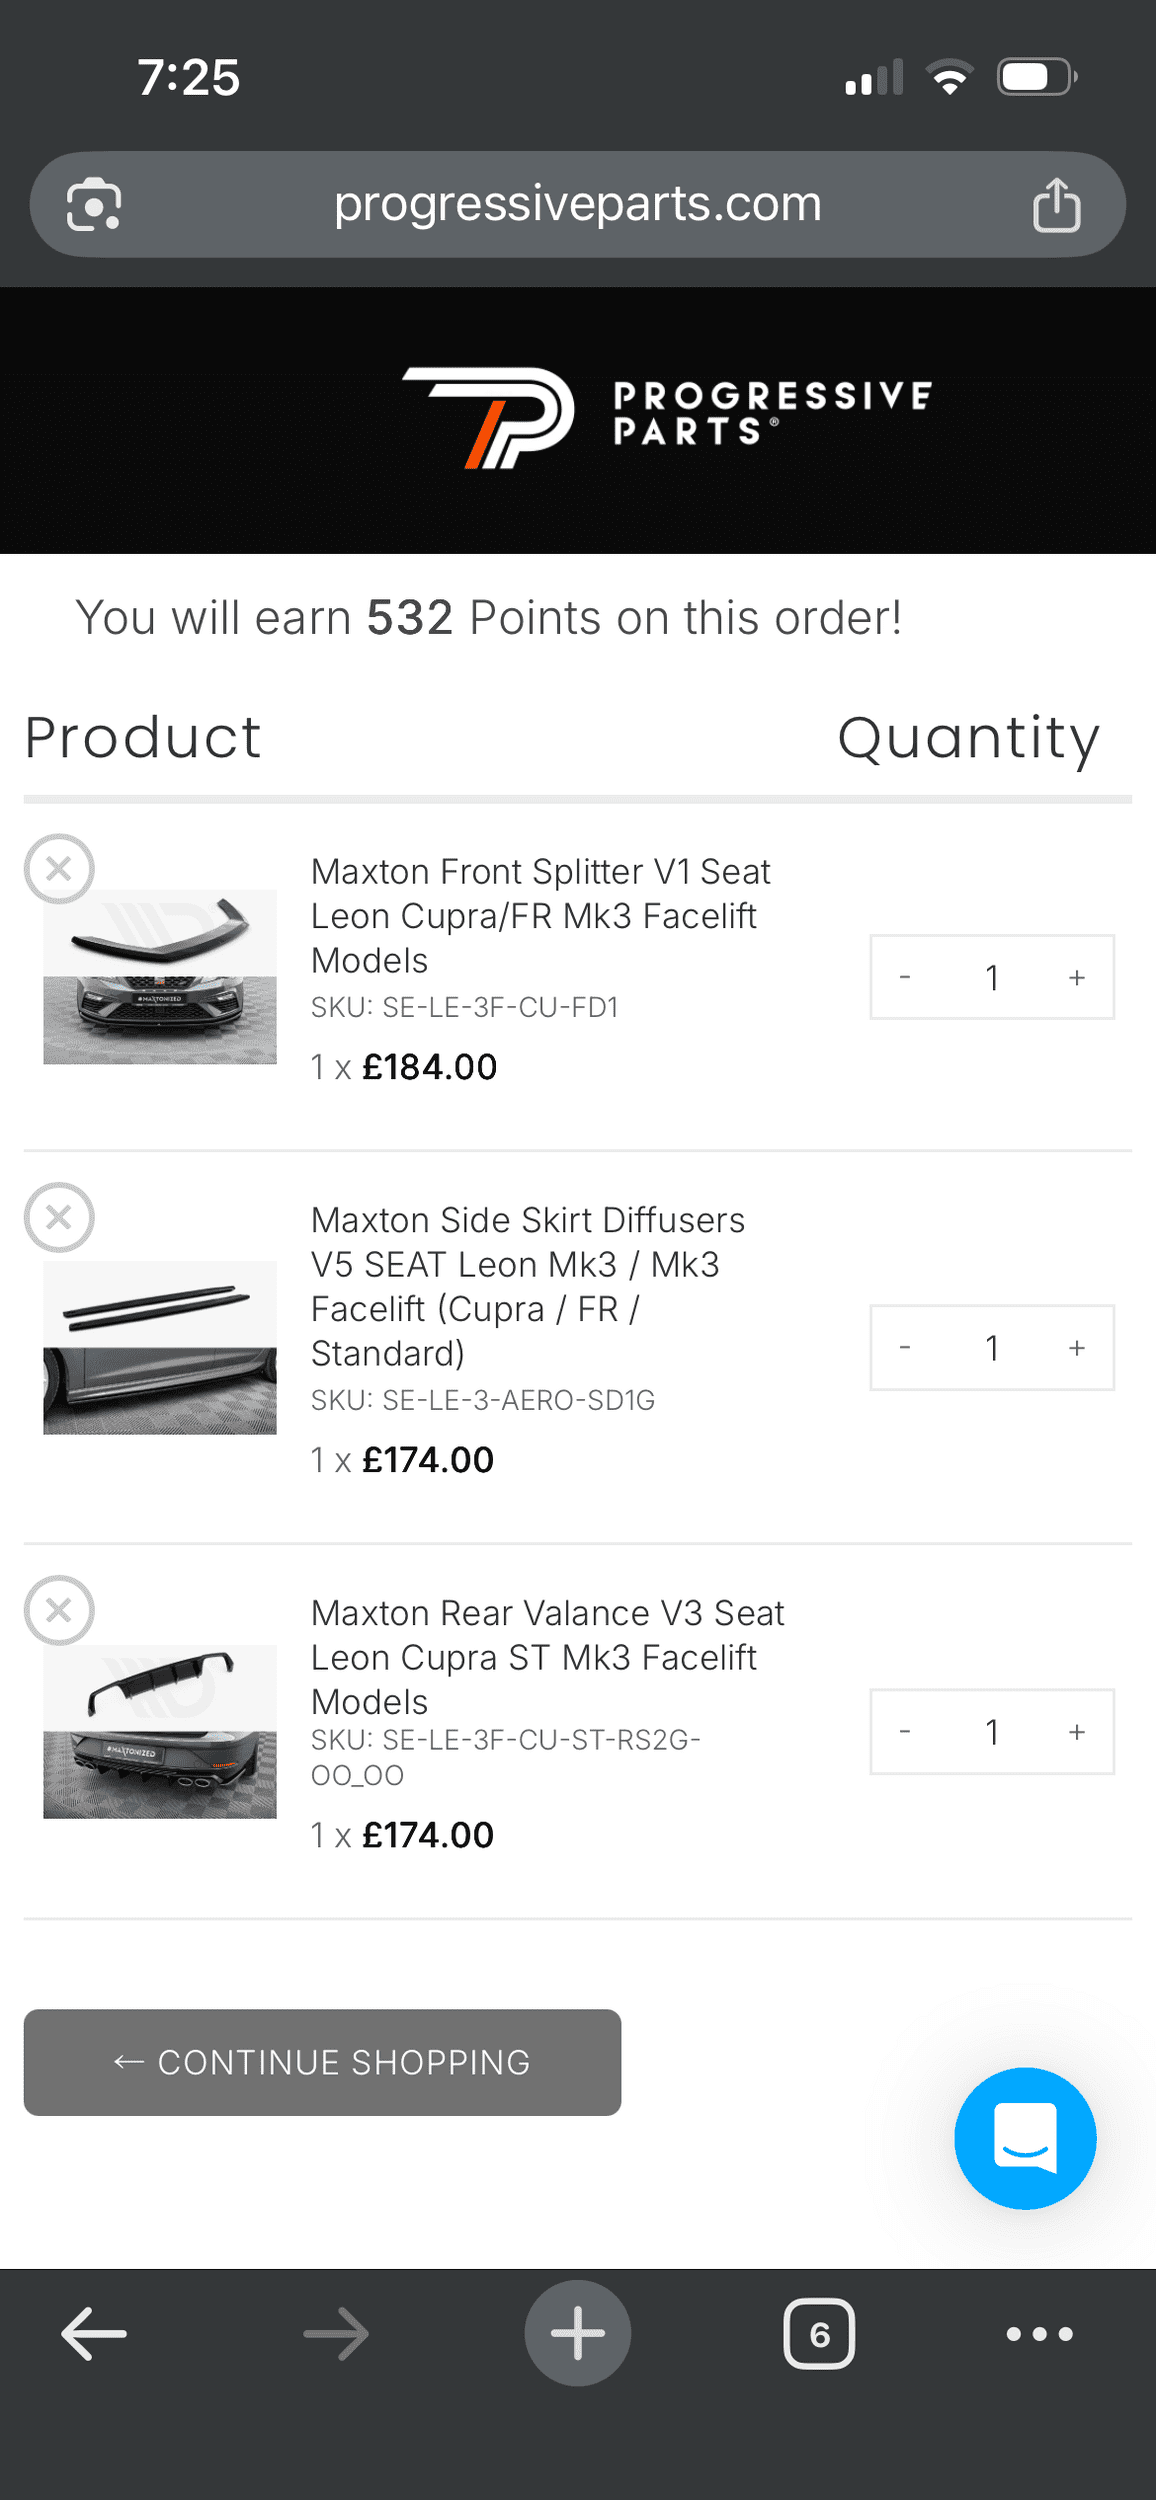This screenshot has width=1156, height=2500.
Task: Remove Maxton Front Splitter V1 from cart
Action: (x=59, y=868)
